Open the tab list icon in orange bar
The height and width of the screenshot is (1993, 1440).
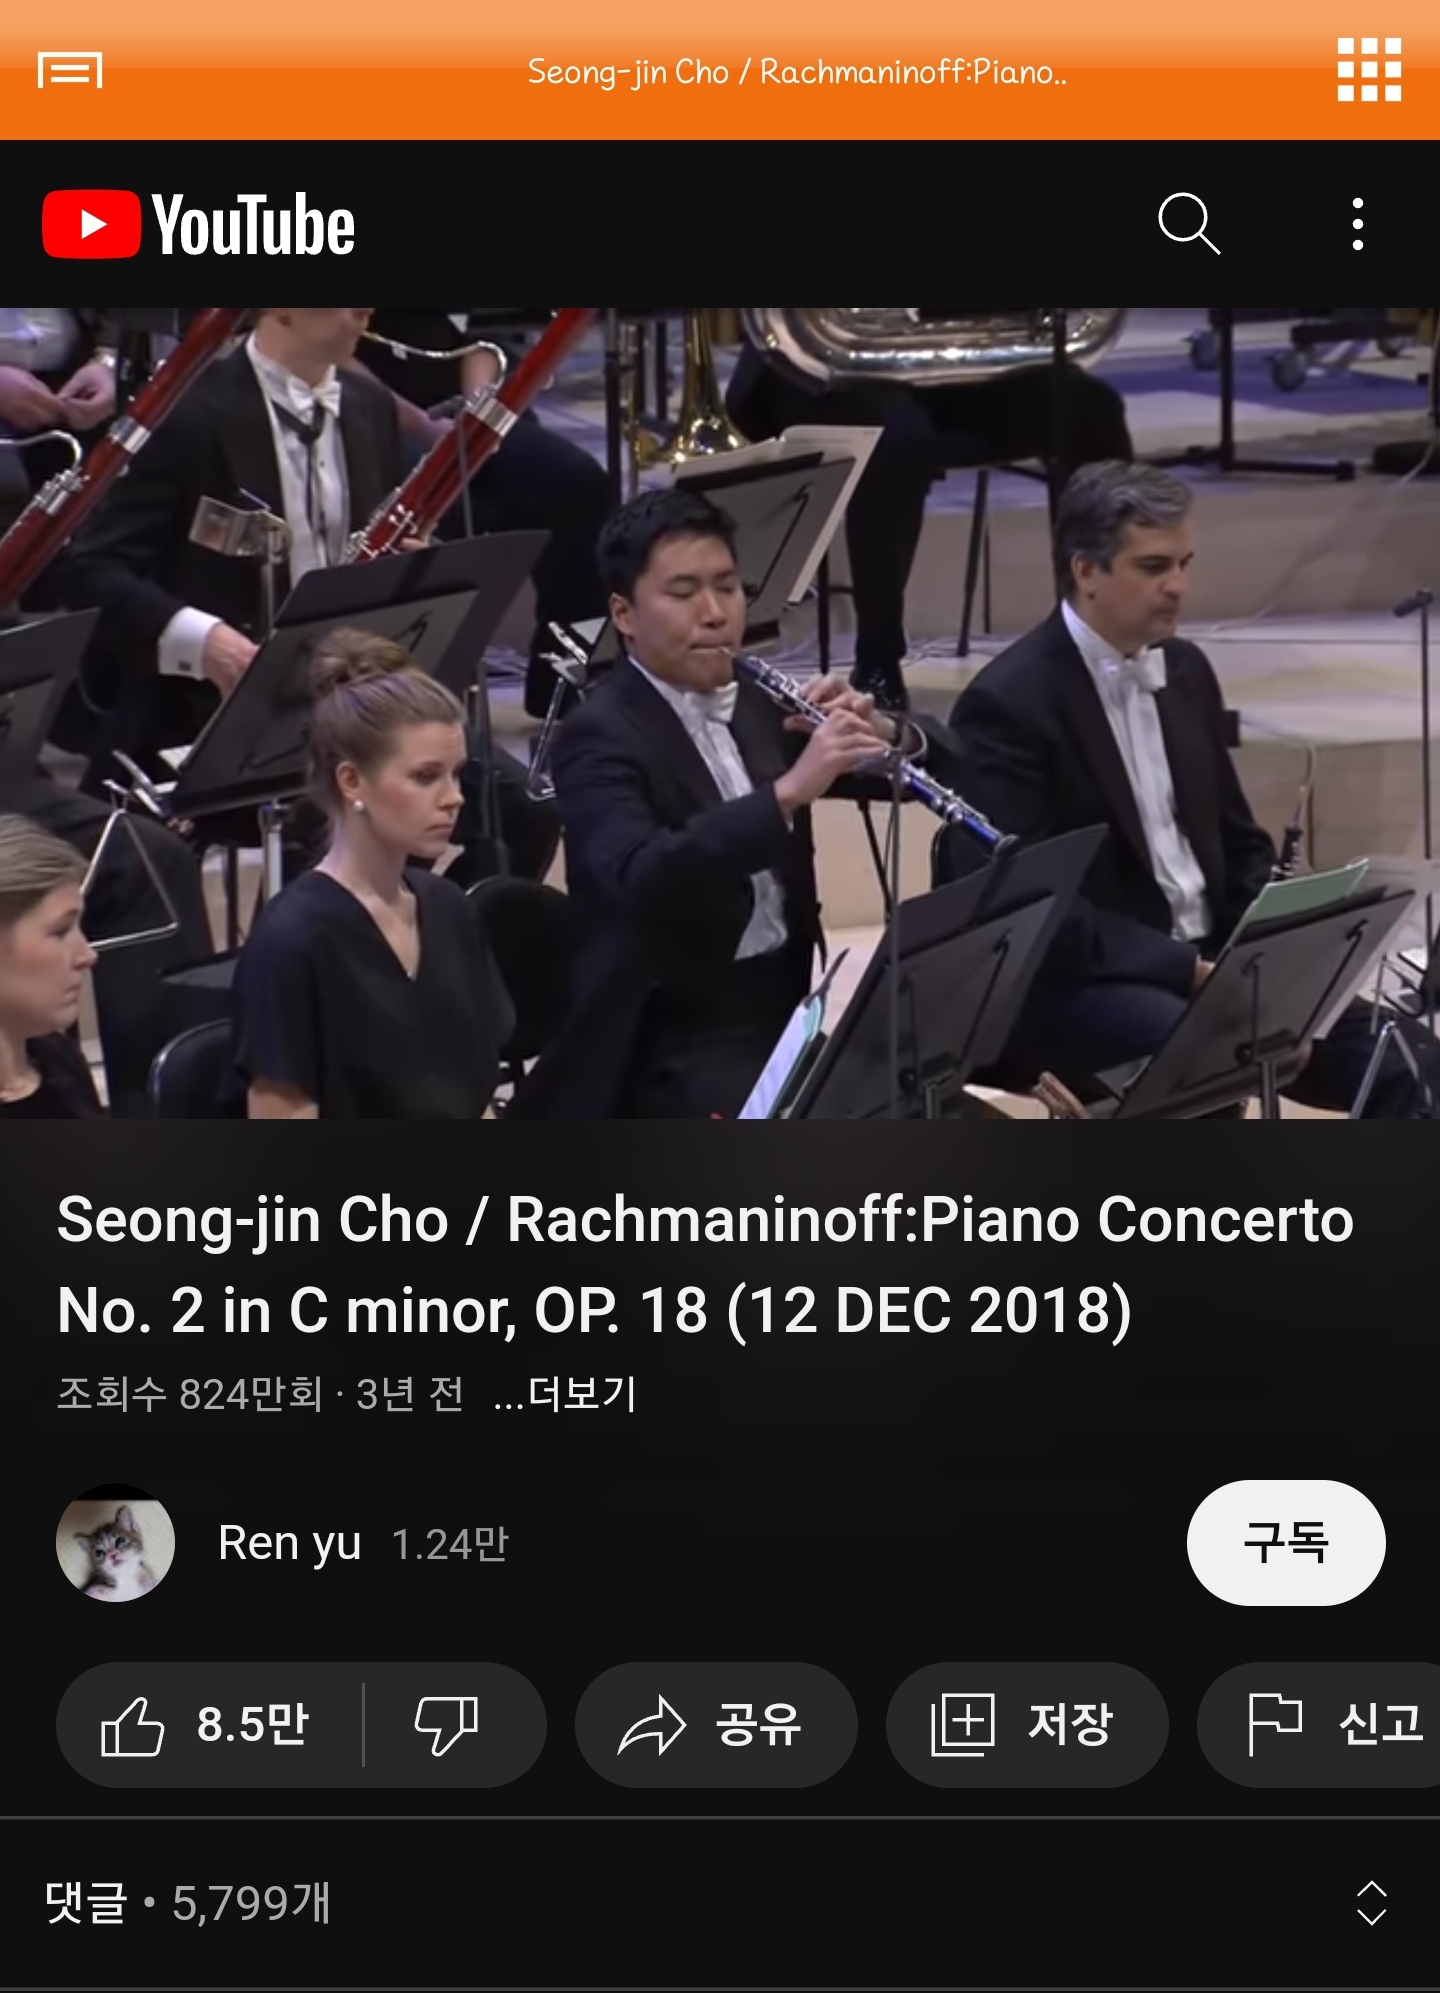(70, 70)
